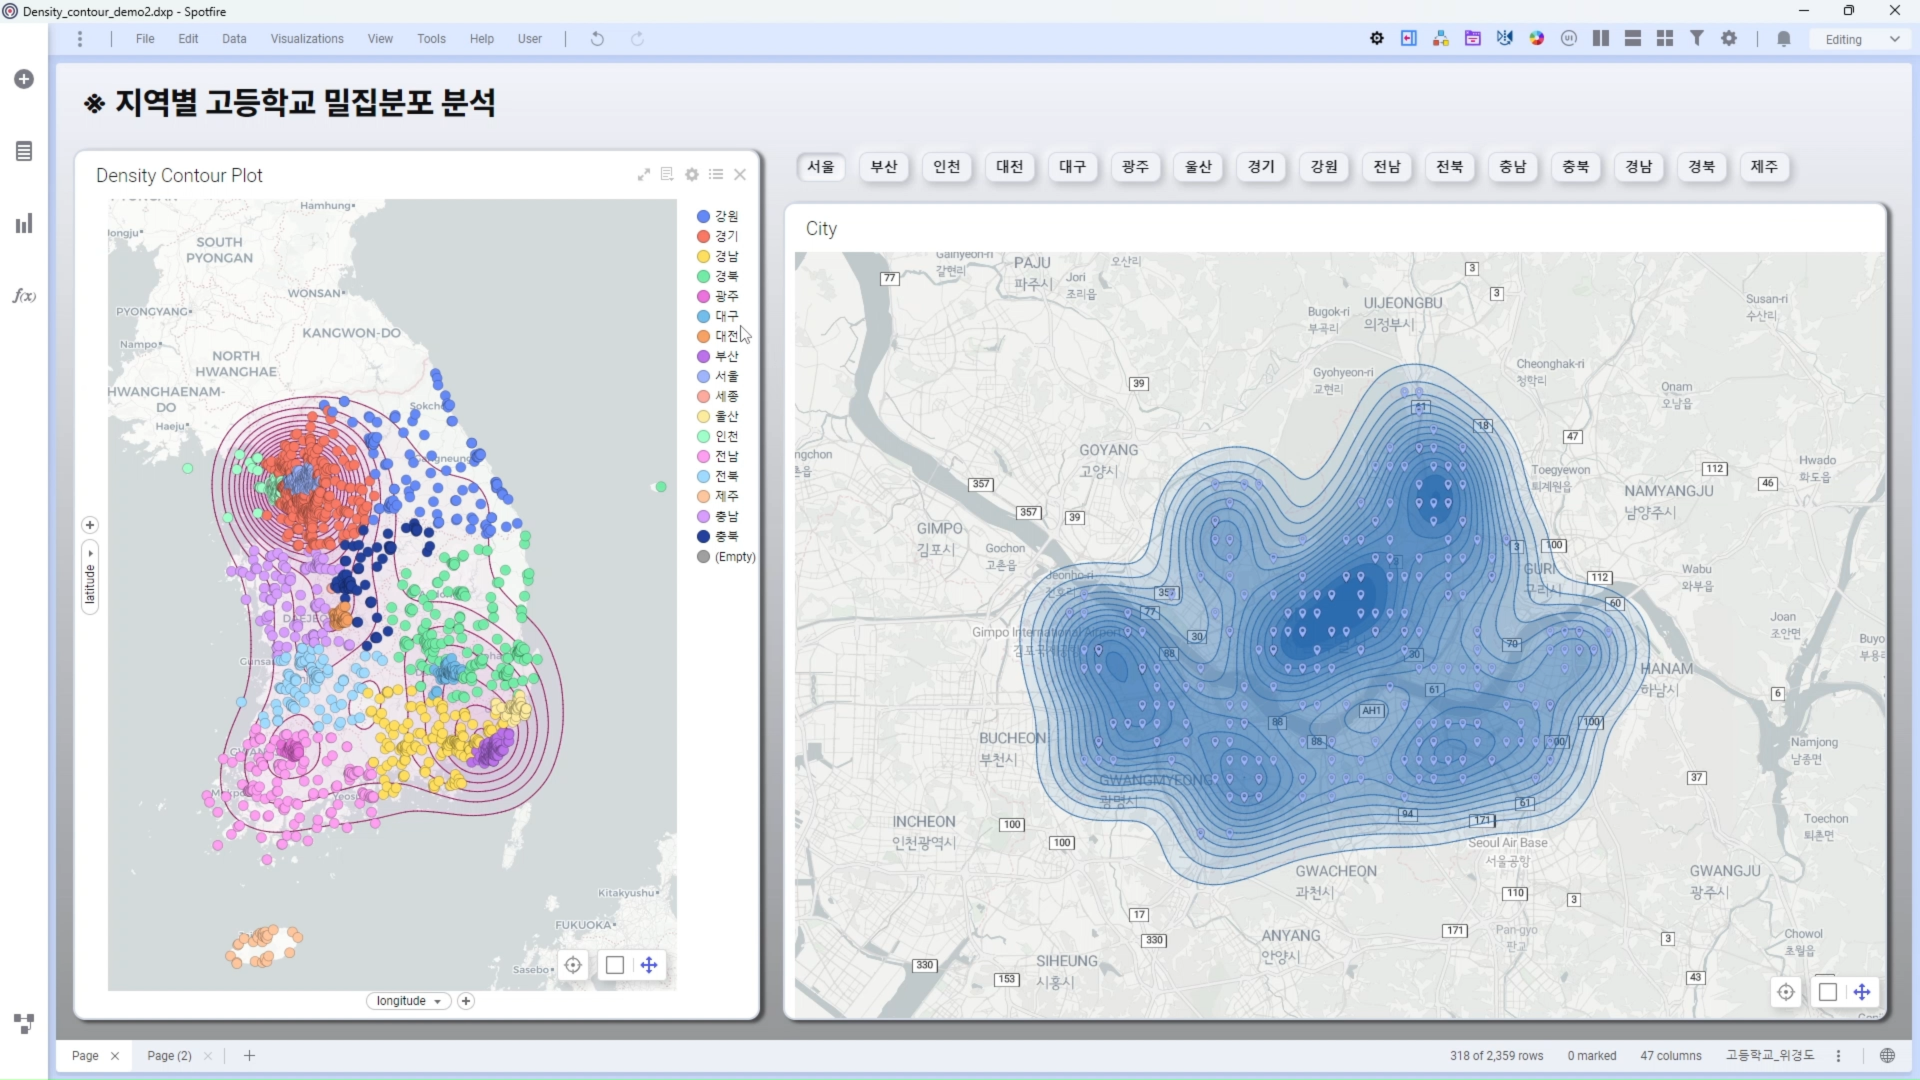The image size is (1920, 1080).
Task: Choose pan mode on City map
Action: [1862, 992]
